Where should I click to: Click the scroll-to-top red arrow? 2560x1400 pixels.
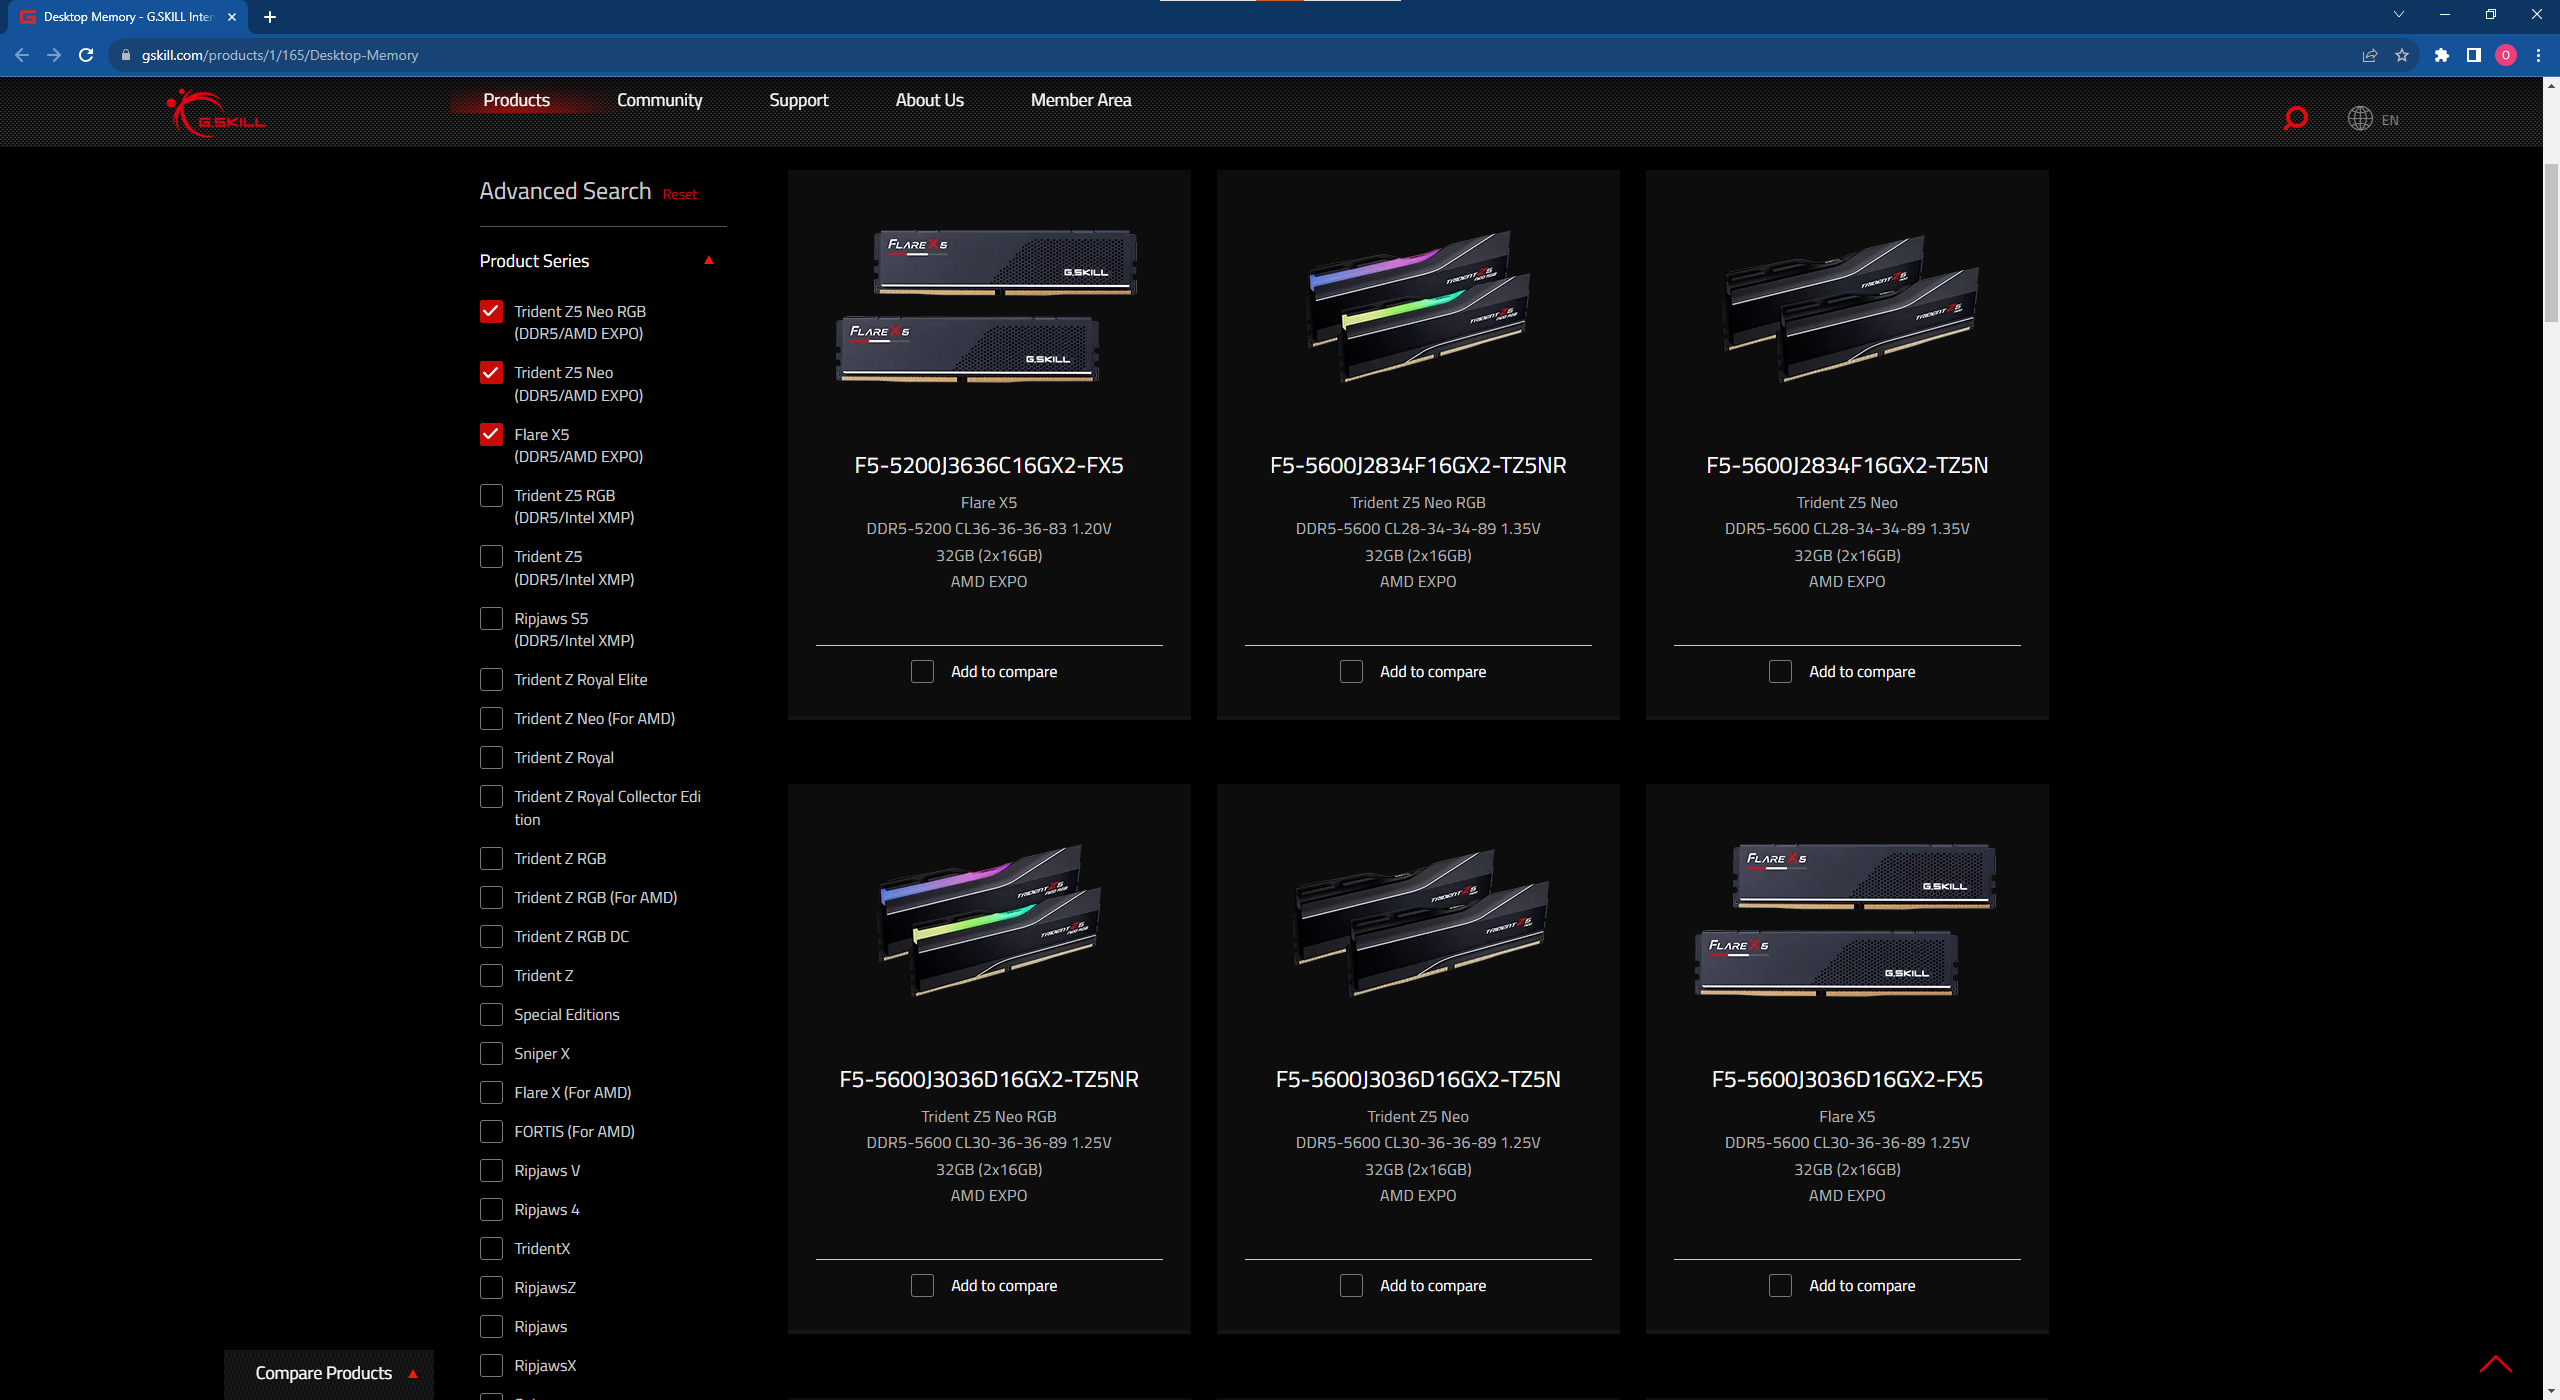tap(2496, 1364)
